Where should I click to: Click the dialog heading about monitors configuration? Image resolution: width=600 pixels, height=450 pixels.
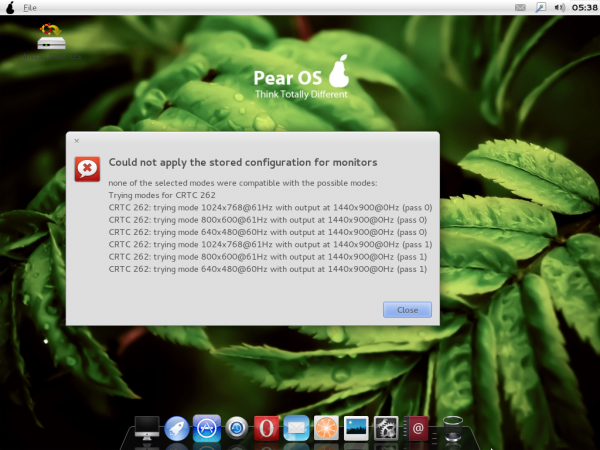(x=243, y=162)
